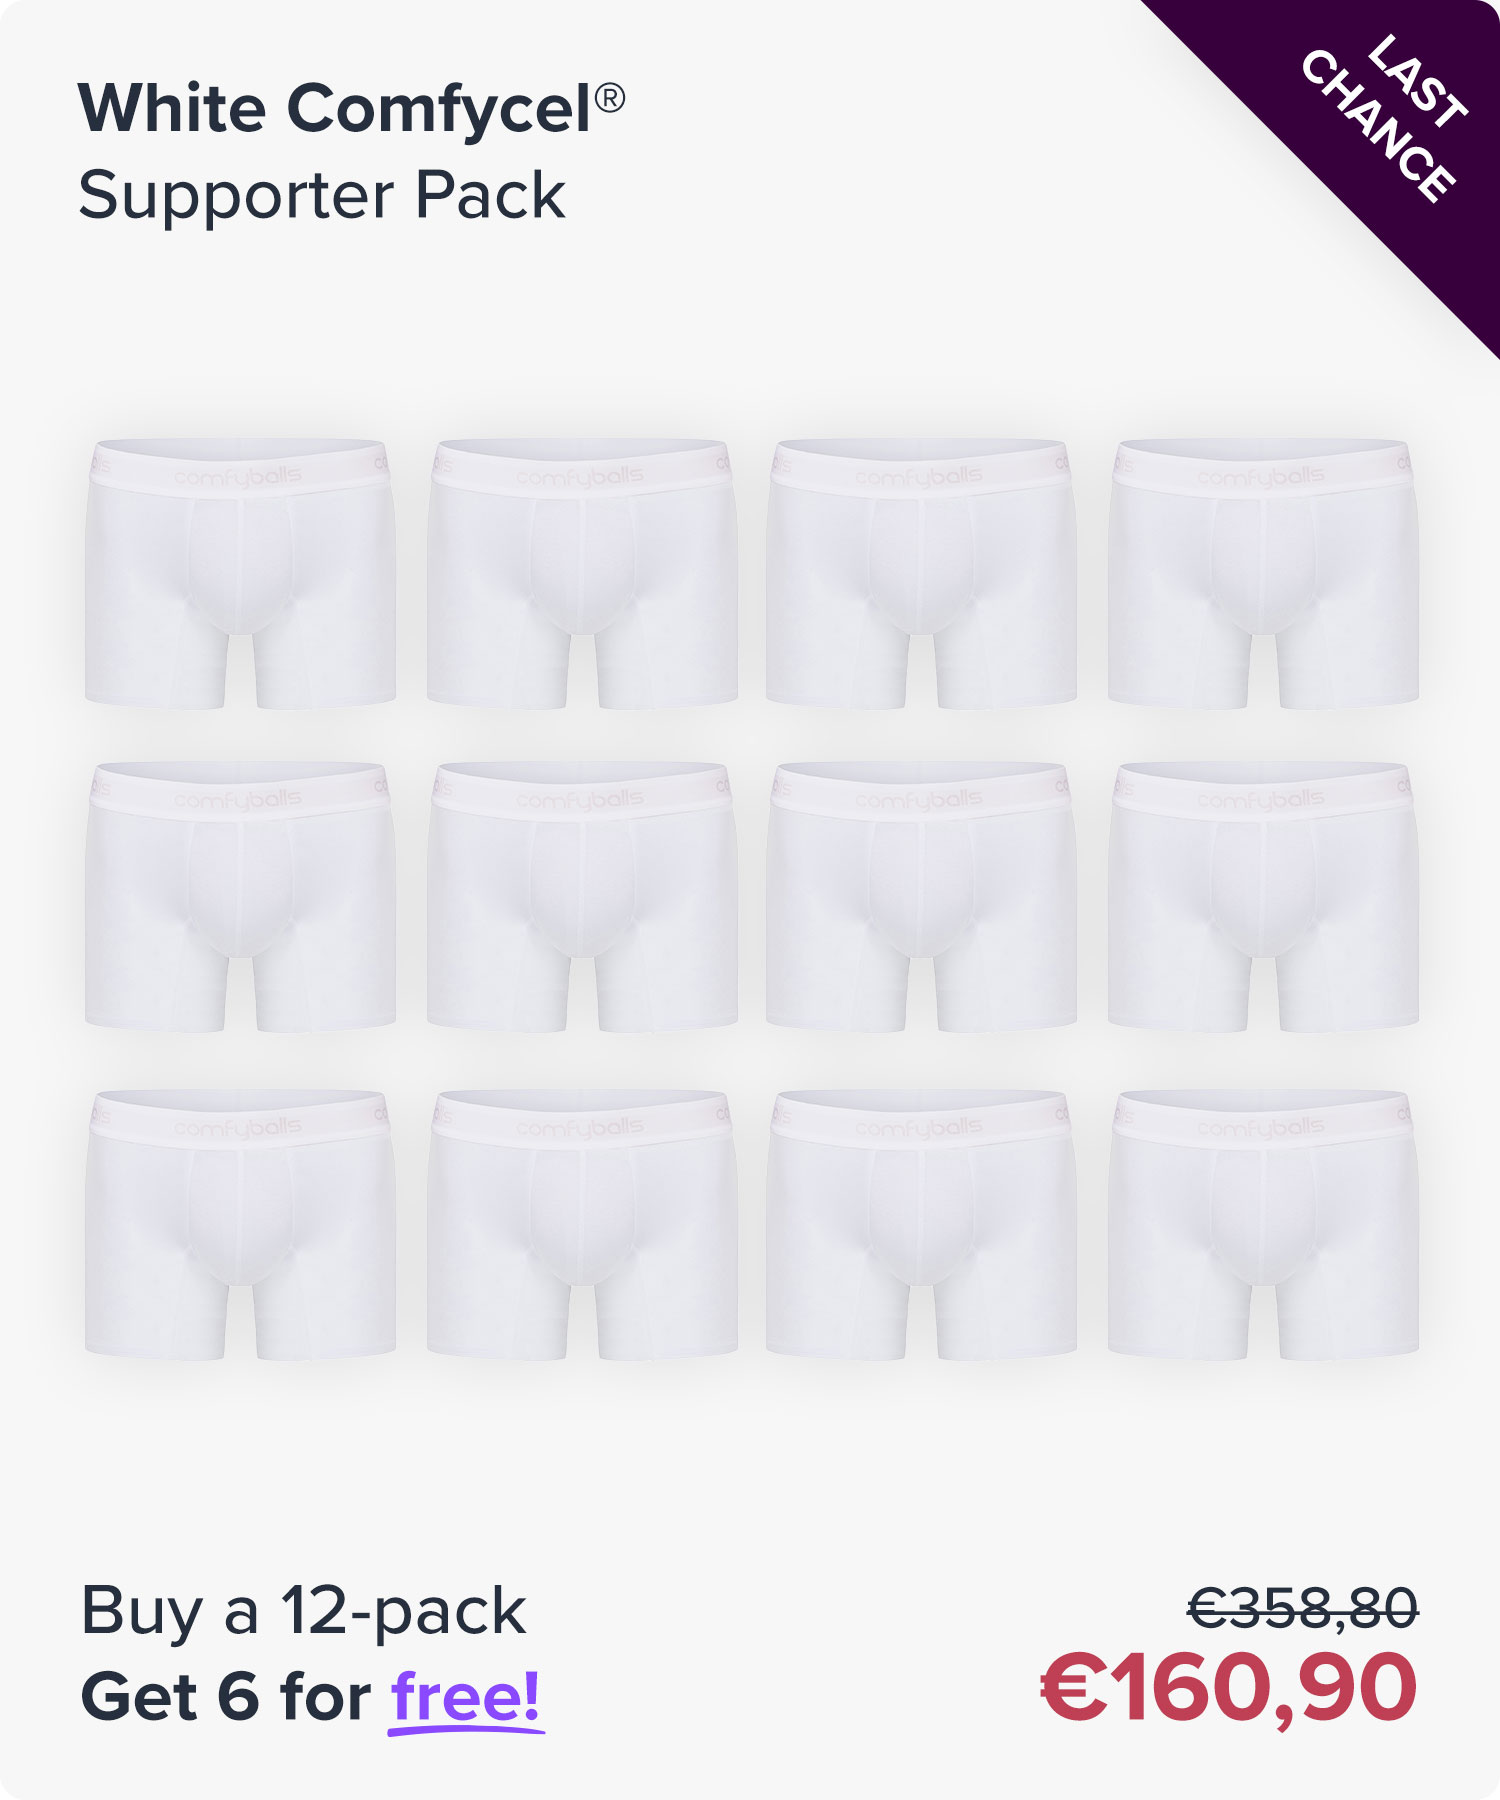Select the first boxer in the bottom row
Viewport: 1500px width, 1800px height.
(x=240, y=1225)
